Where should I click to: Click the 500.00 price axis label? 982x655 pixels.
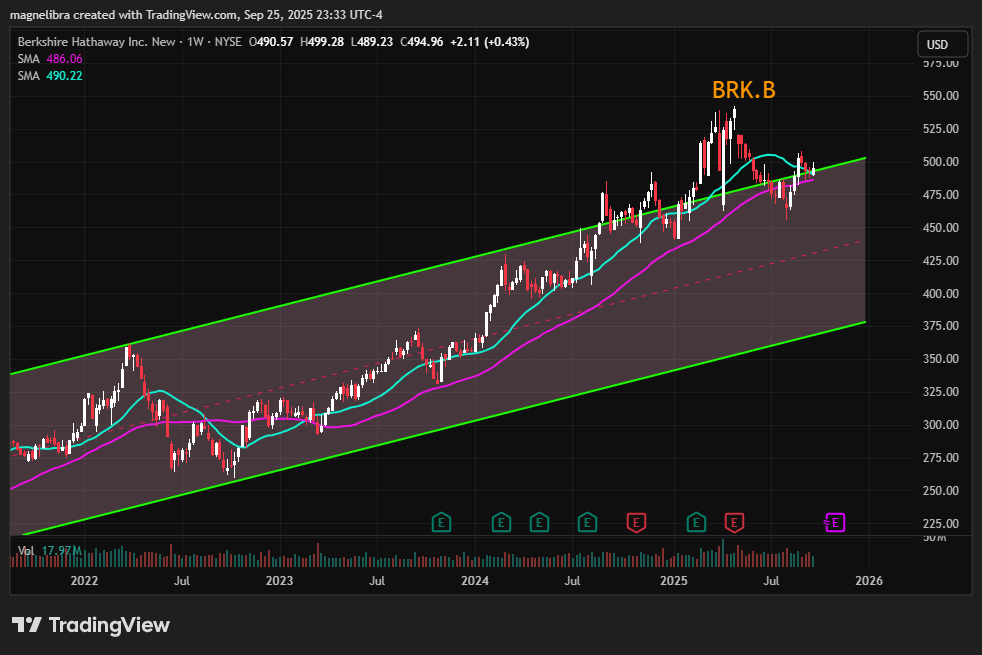click(x=941, y=162)
